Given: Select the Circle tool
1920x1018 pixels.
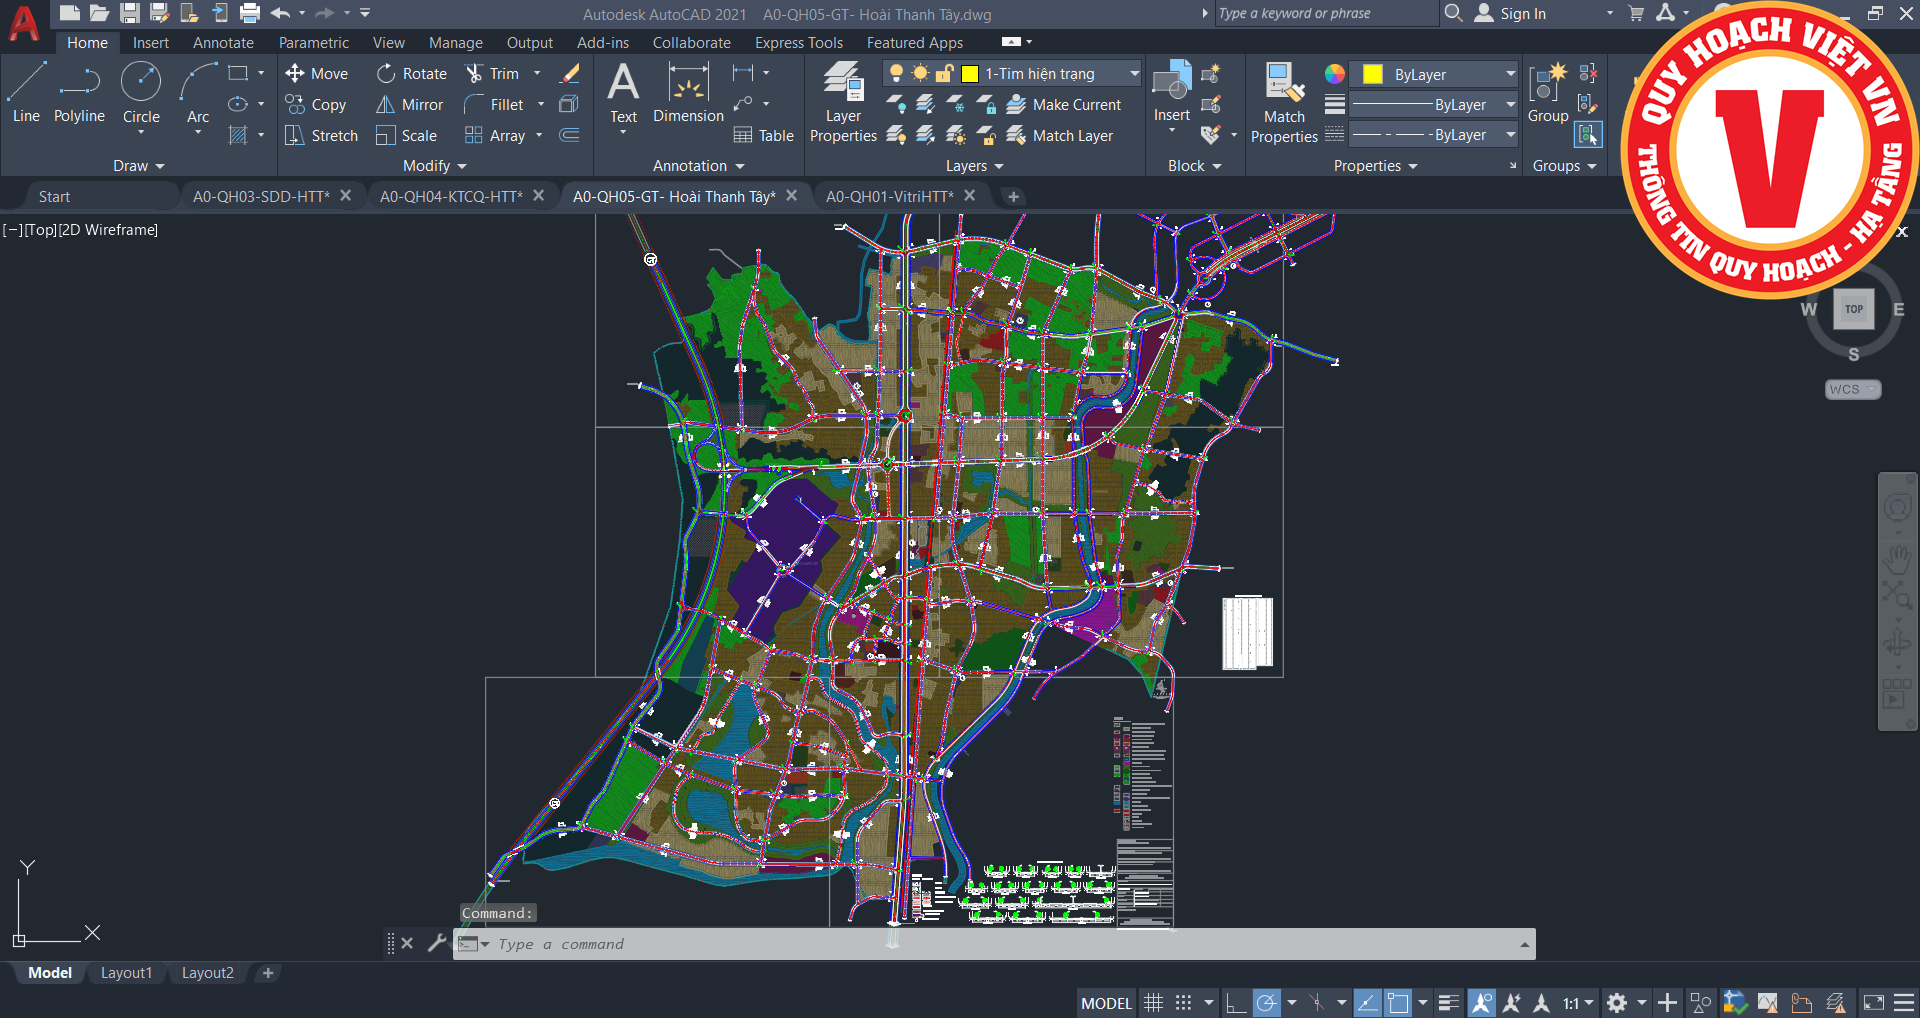Looking at the screenshot, I should 141,92.
